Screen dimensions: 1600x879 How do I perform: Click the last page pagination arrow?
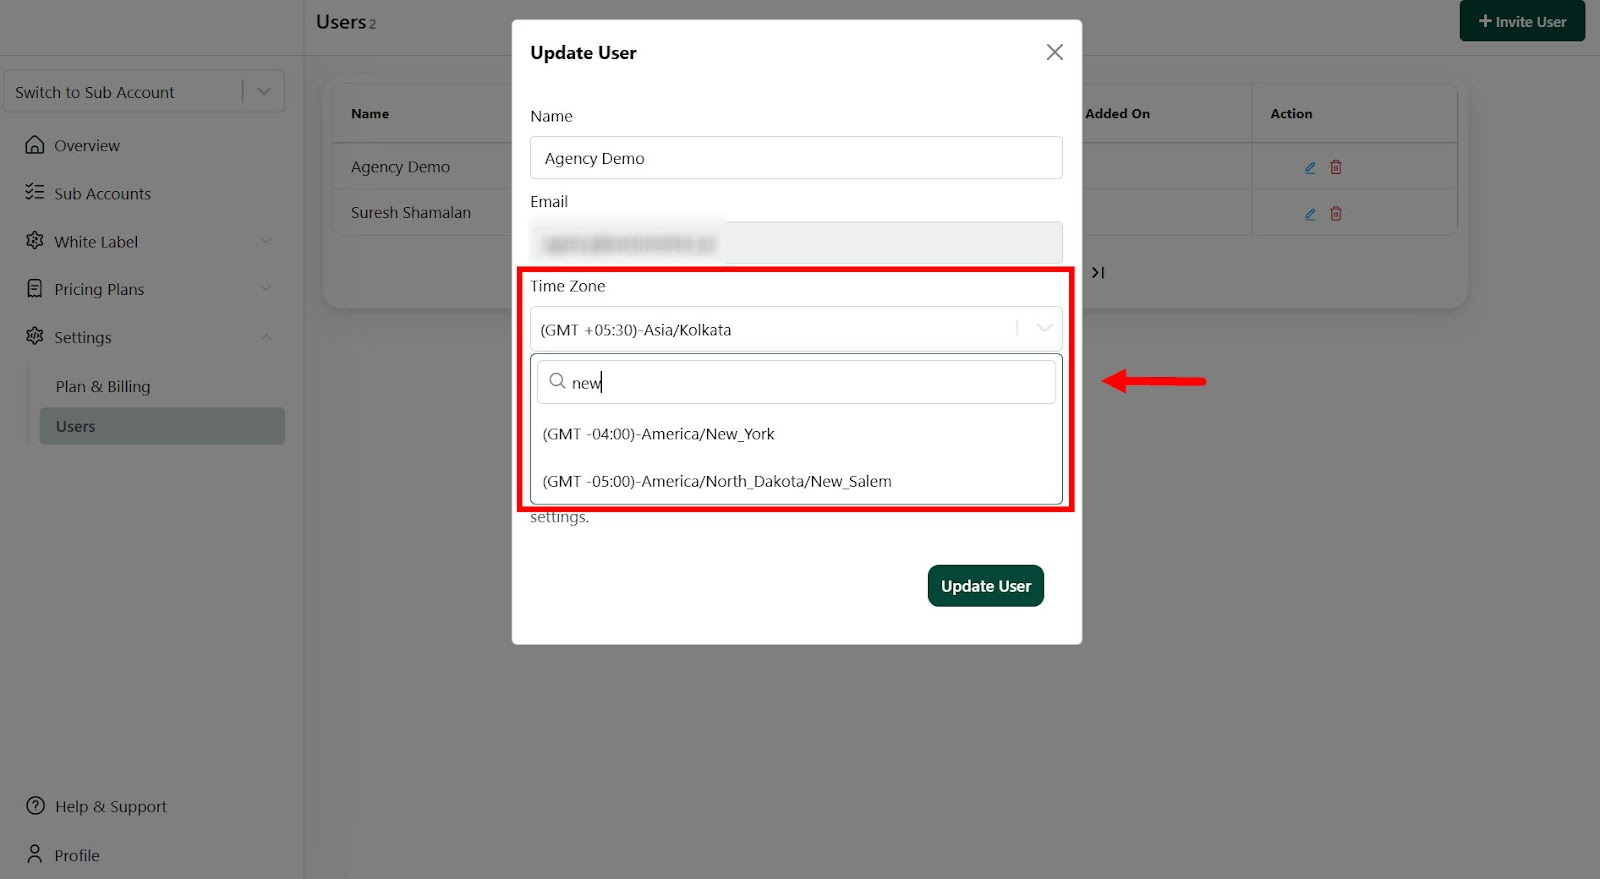click(x=1098, y=272)
